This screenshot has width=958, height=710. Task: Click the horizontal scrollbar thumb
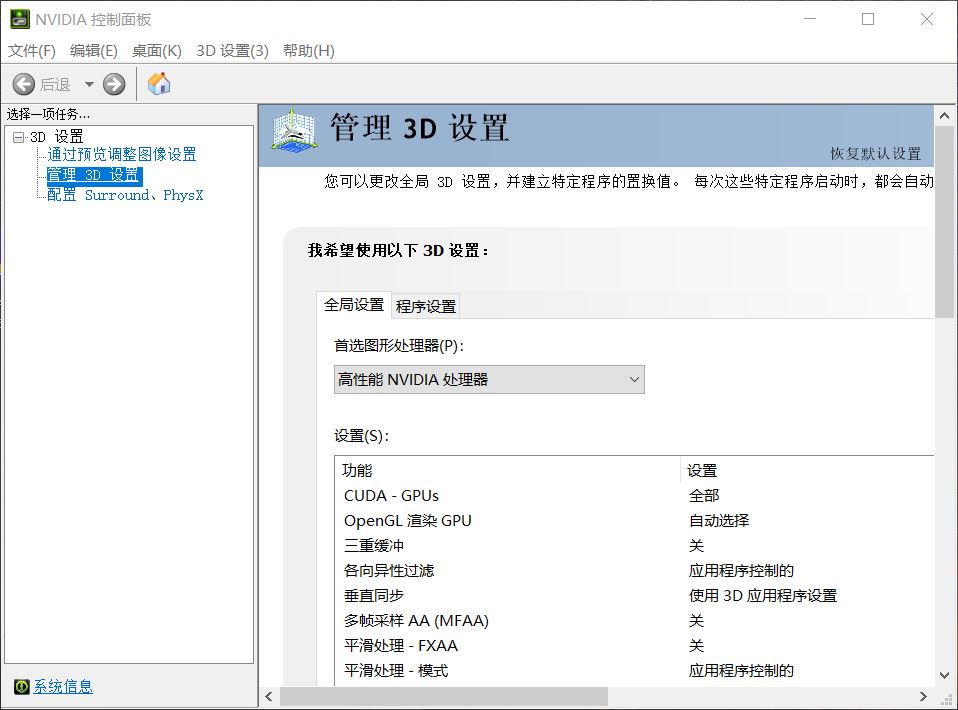click(x=444, y=696)
